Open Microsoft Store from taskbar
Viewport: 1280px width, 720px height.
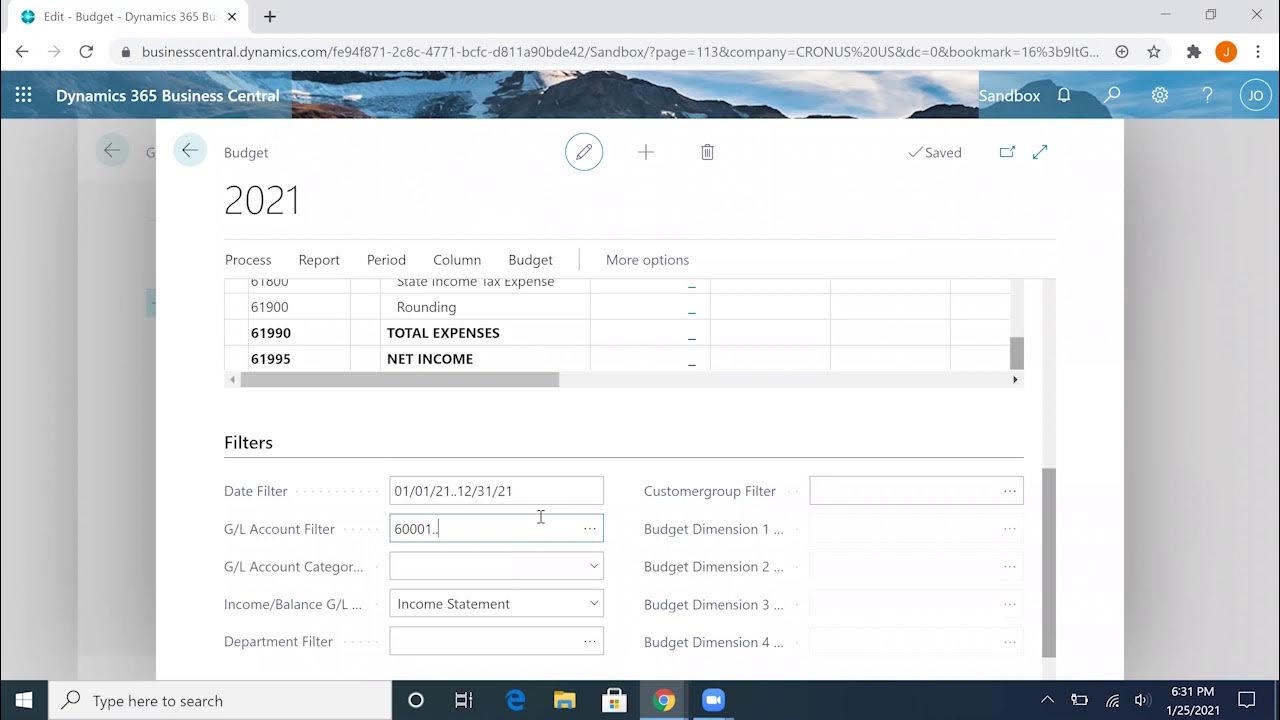614,700
